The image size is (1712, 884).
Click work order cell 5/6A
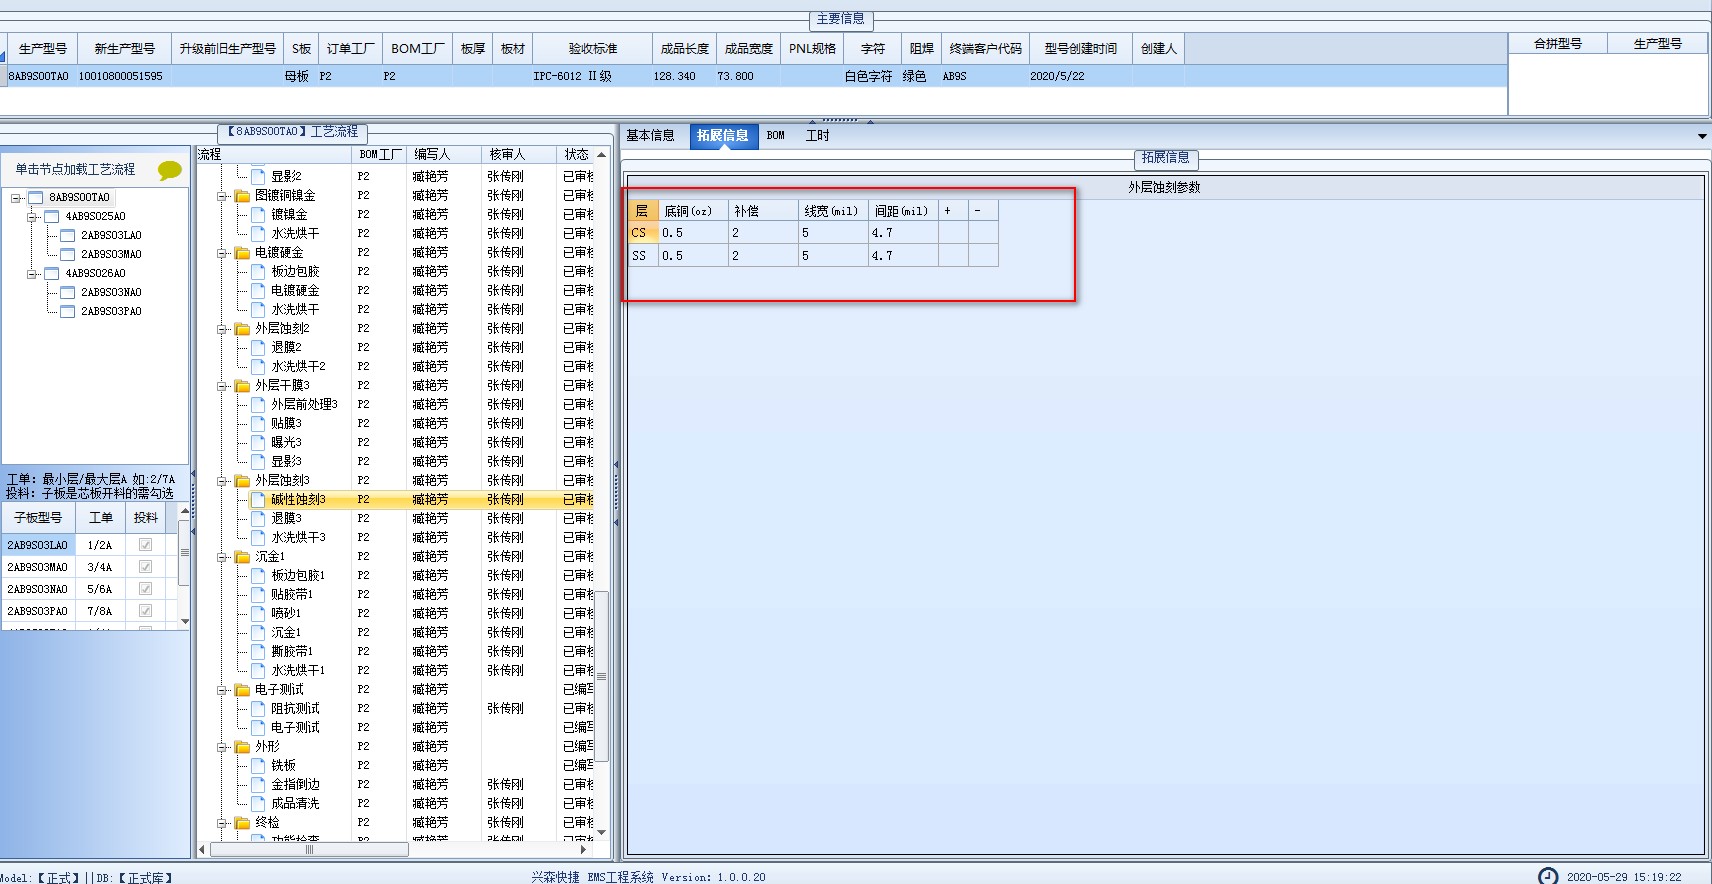point(100,589)
